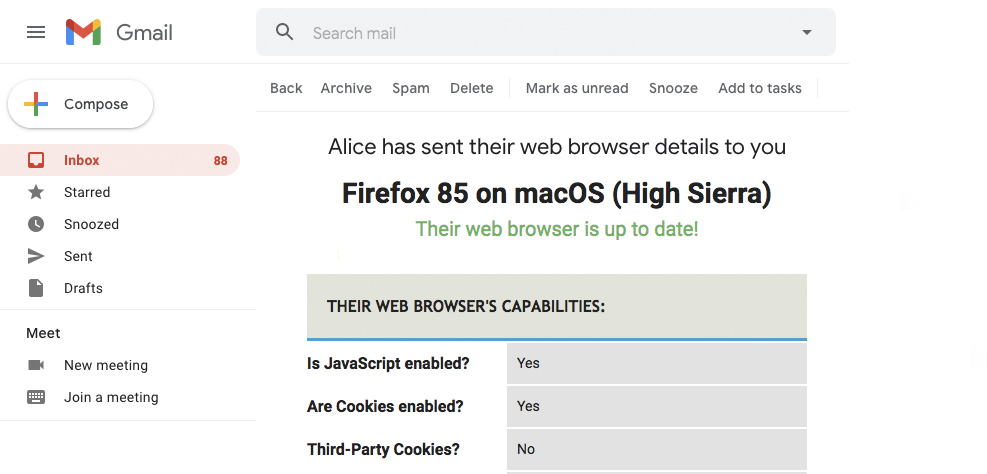
Task: Click the "Third-Party Cookies?" label
Action: [x=383, y=449]
